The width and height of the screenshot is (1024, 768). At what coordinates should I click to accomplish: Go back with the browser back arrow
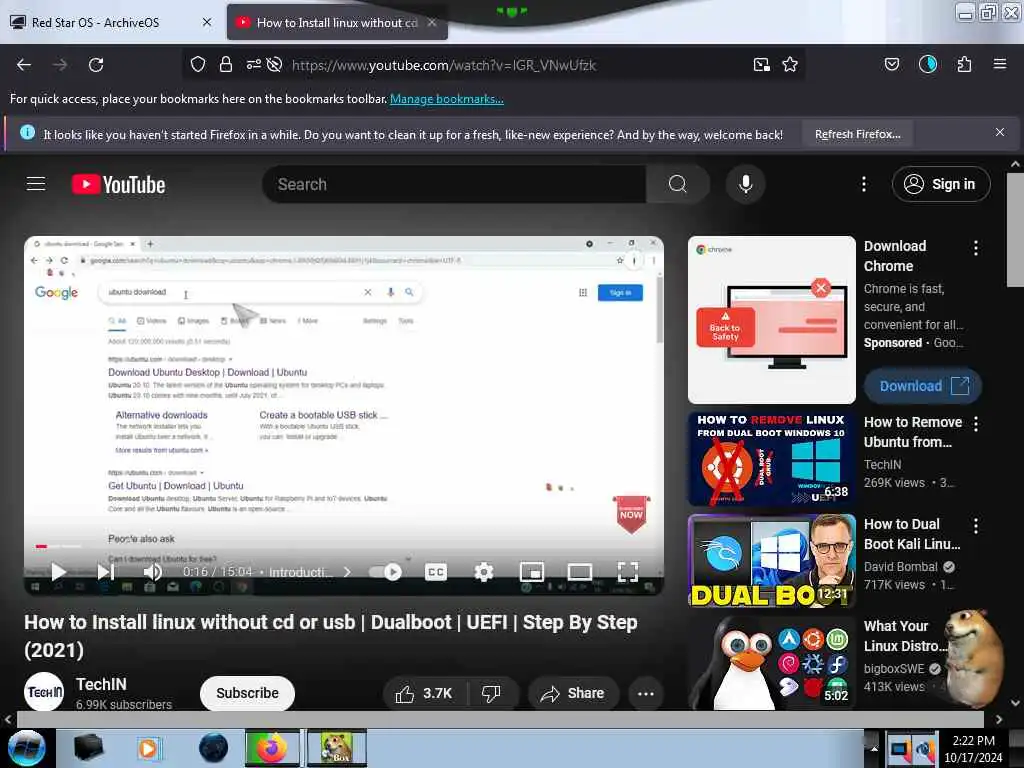24,65
